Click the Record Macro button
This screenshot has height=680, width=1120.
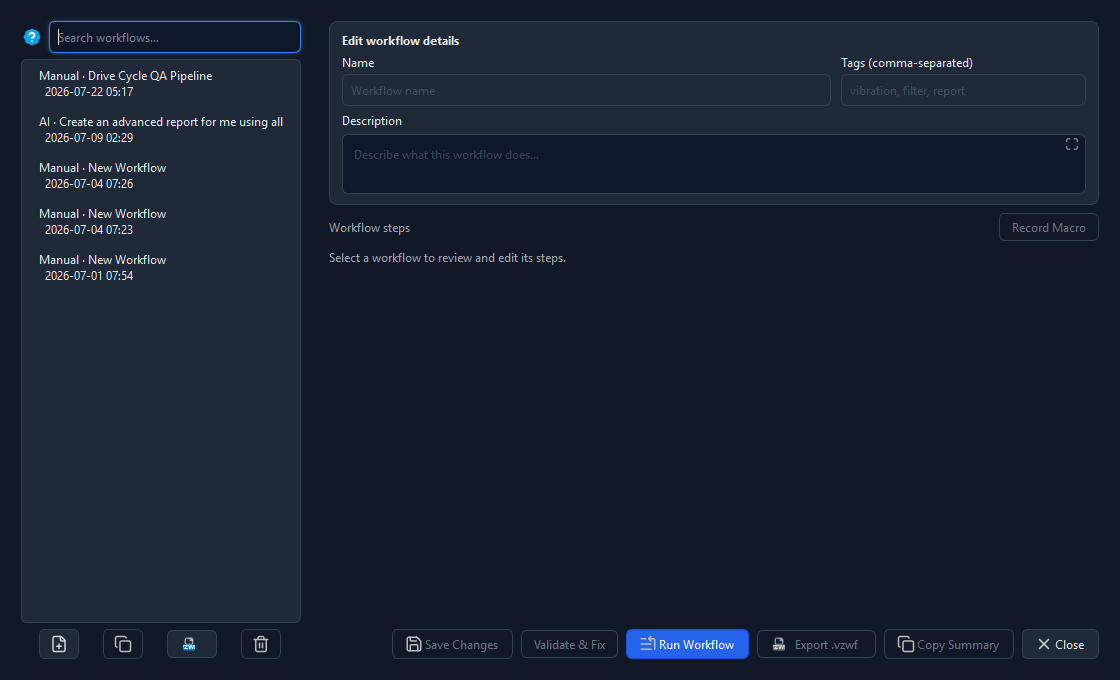(1049, 227)
